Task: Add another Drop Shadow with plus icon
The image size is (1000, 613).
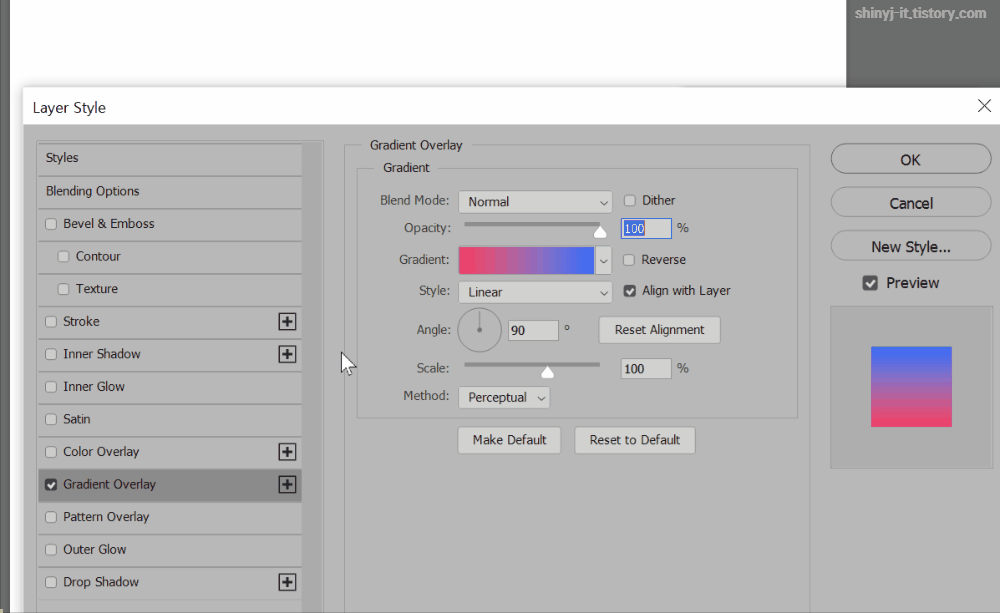Action: click(287, 582)
